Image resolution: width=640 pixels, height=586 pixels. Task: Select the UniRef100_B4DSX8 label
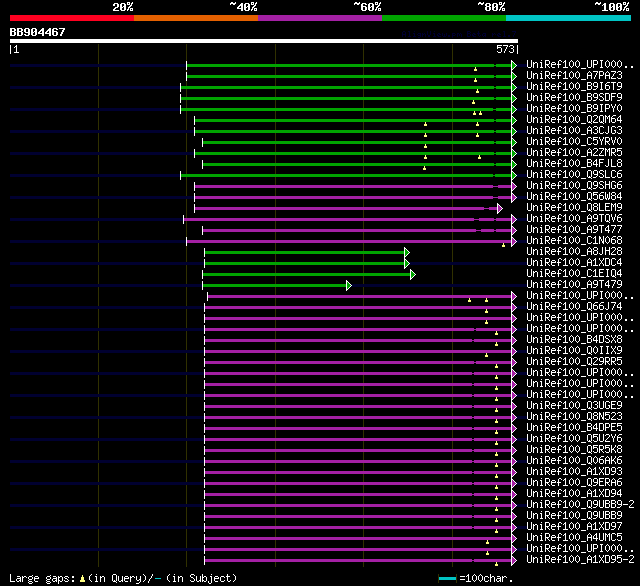[574, 340]
